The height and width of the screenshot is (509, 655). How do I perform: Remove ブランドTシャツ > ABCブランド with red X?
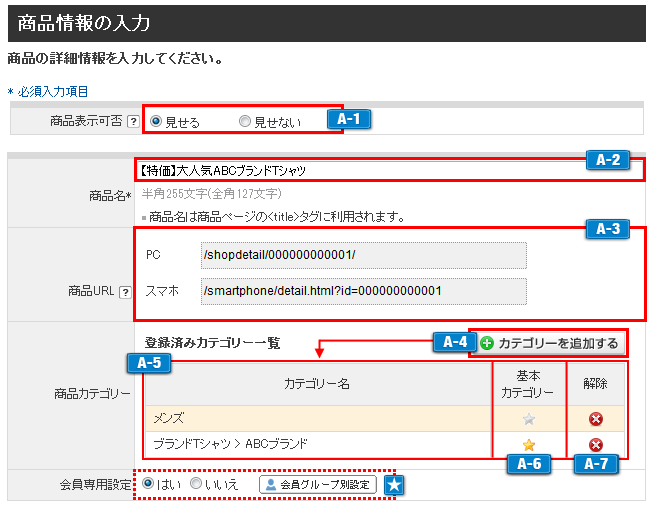click(596, 444)
